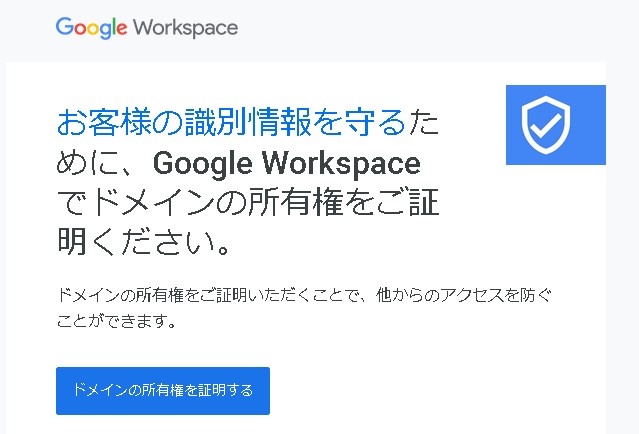Click the Google Workspace logo
The width and height of the screenshot is (639, 434).
146,27
